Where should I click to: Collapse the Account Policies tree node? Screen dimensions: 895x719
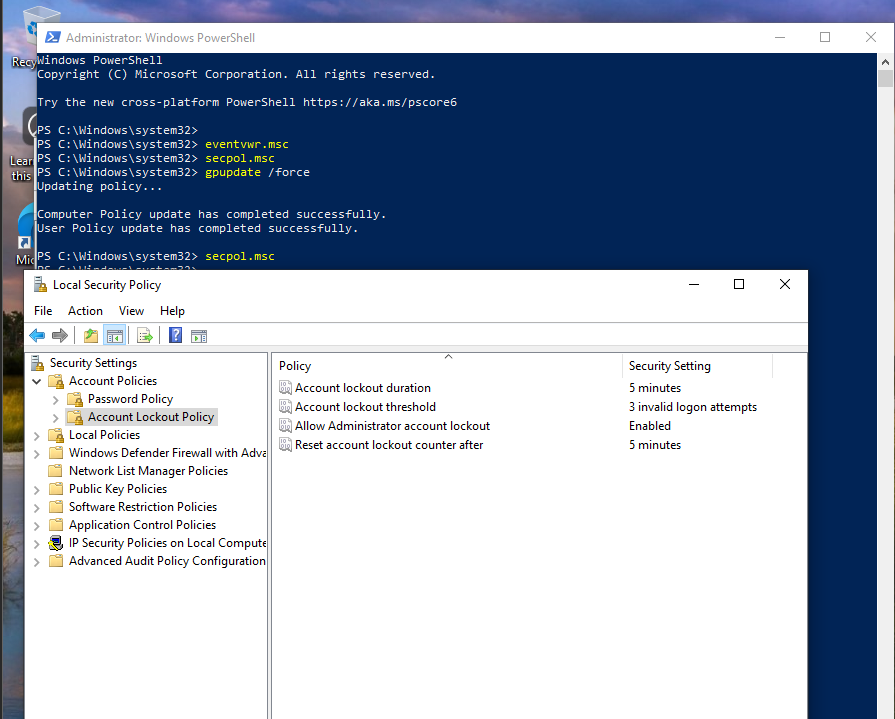[37, 381]
